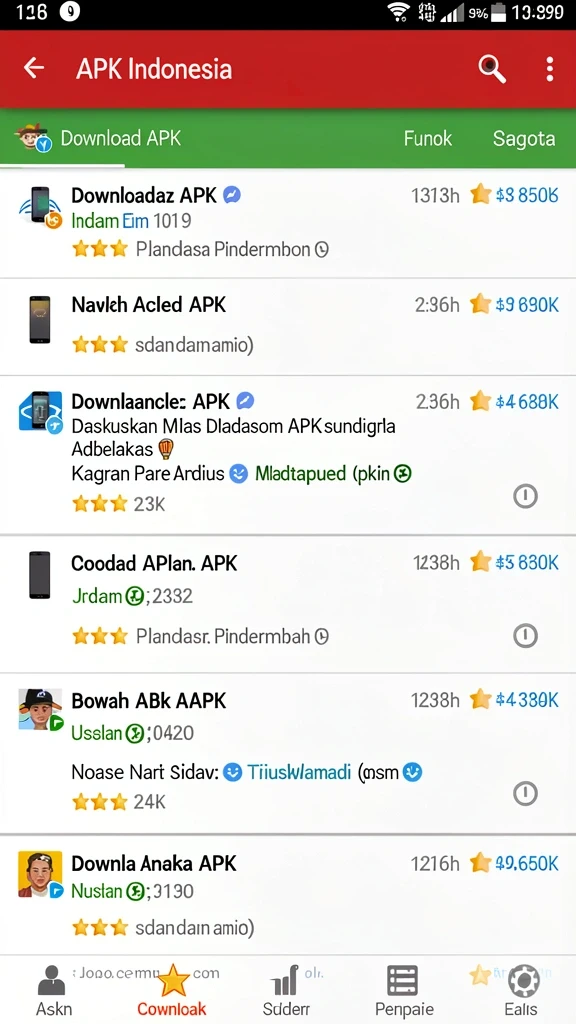Open the Downla Anaka APK avatar thumbnail
Viewport: 576px width, 1024px height.
point(40,874)
